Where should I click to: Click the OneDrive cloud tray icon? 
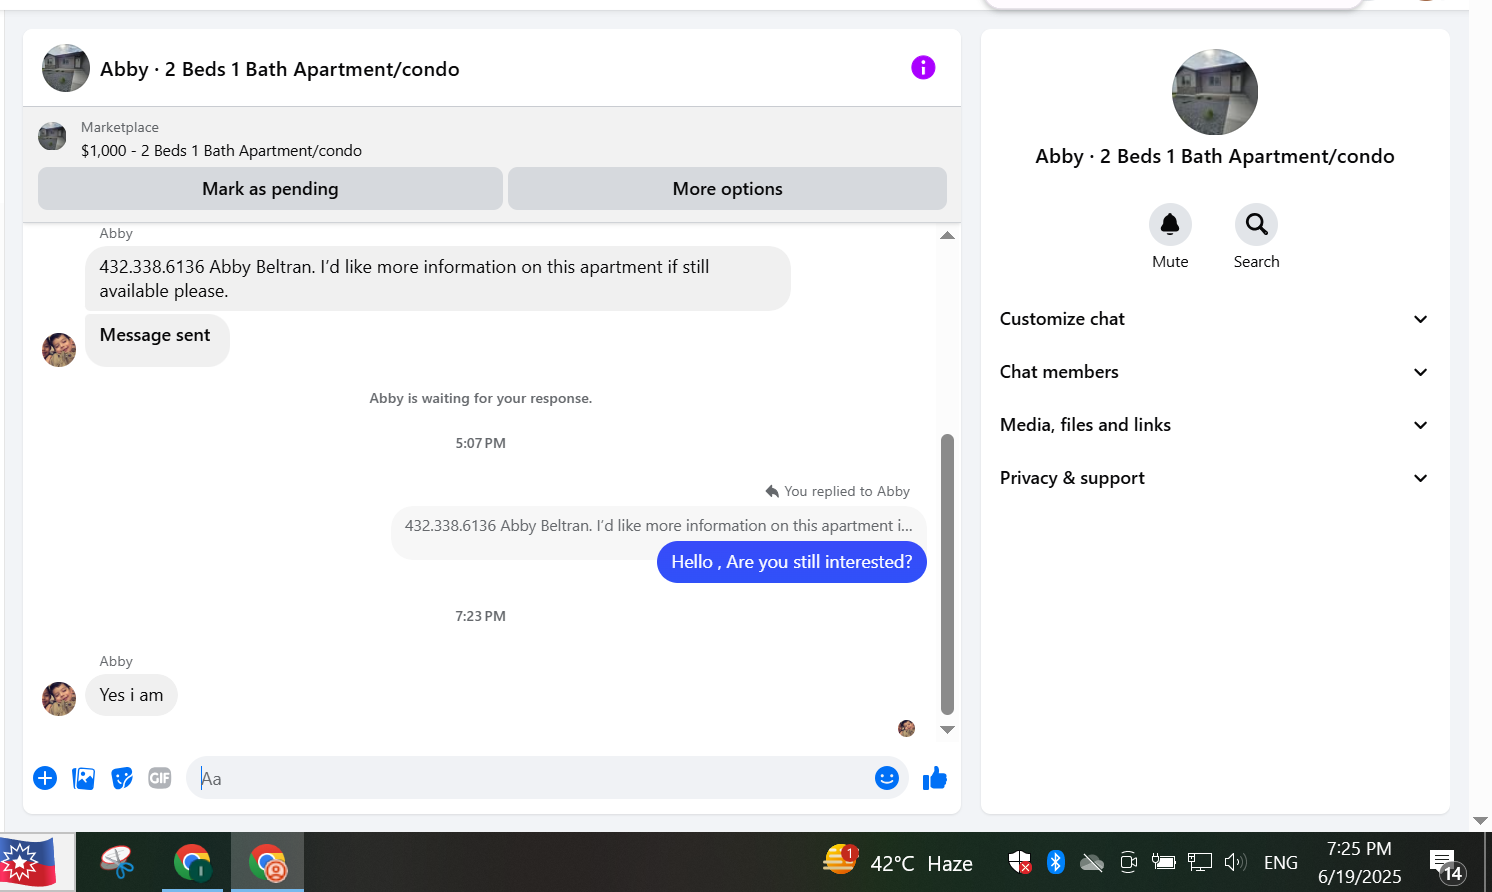point(1092,862)
